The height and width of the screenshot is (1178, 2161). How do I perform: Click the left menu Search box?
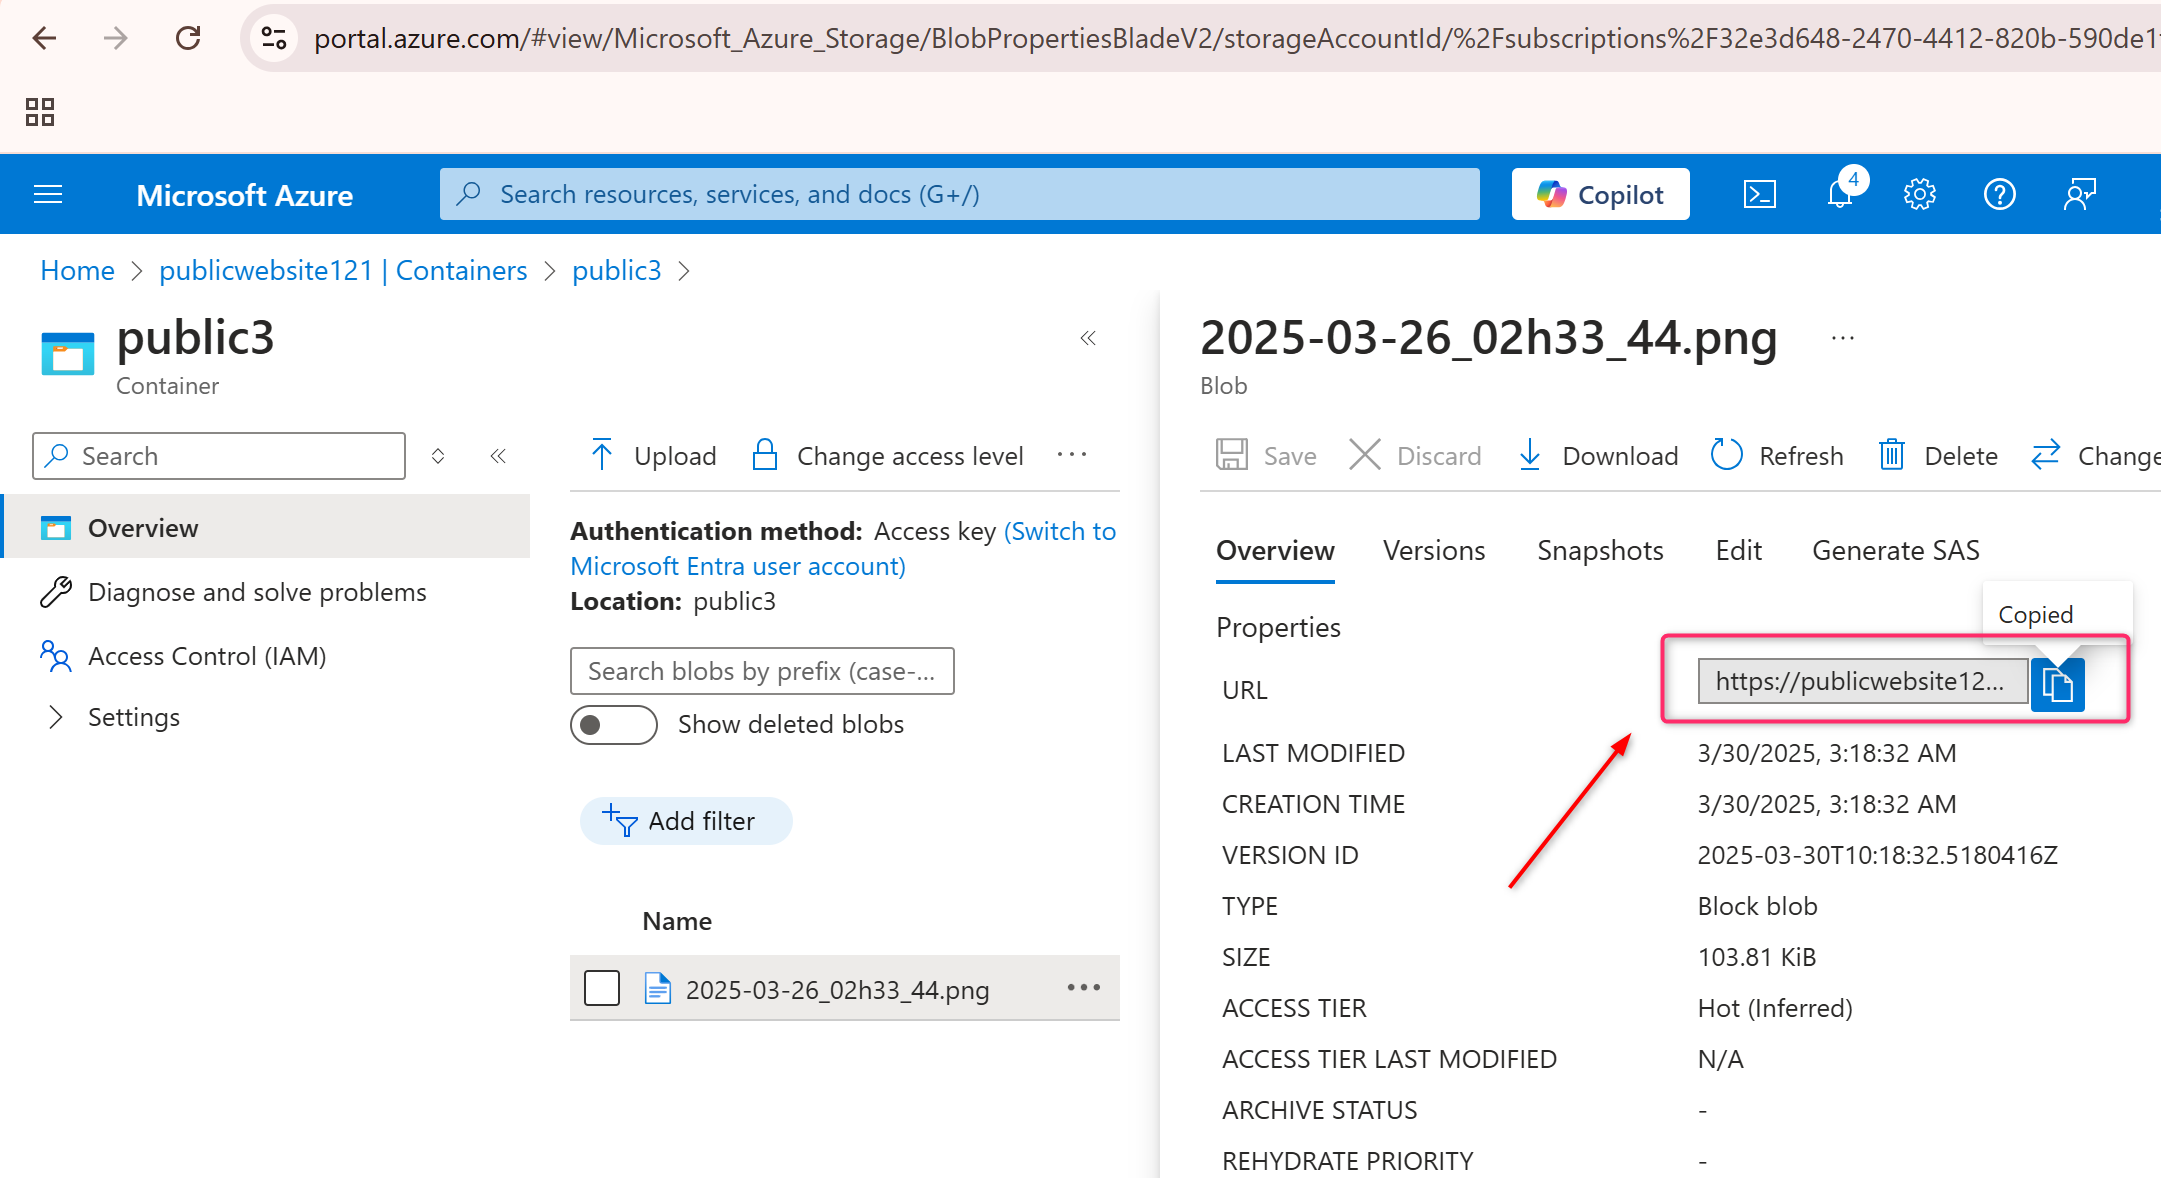[x=219, y=456]
